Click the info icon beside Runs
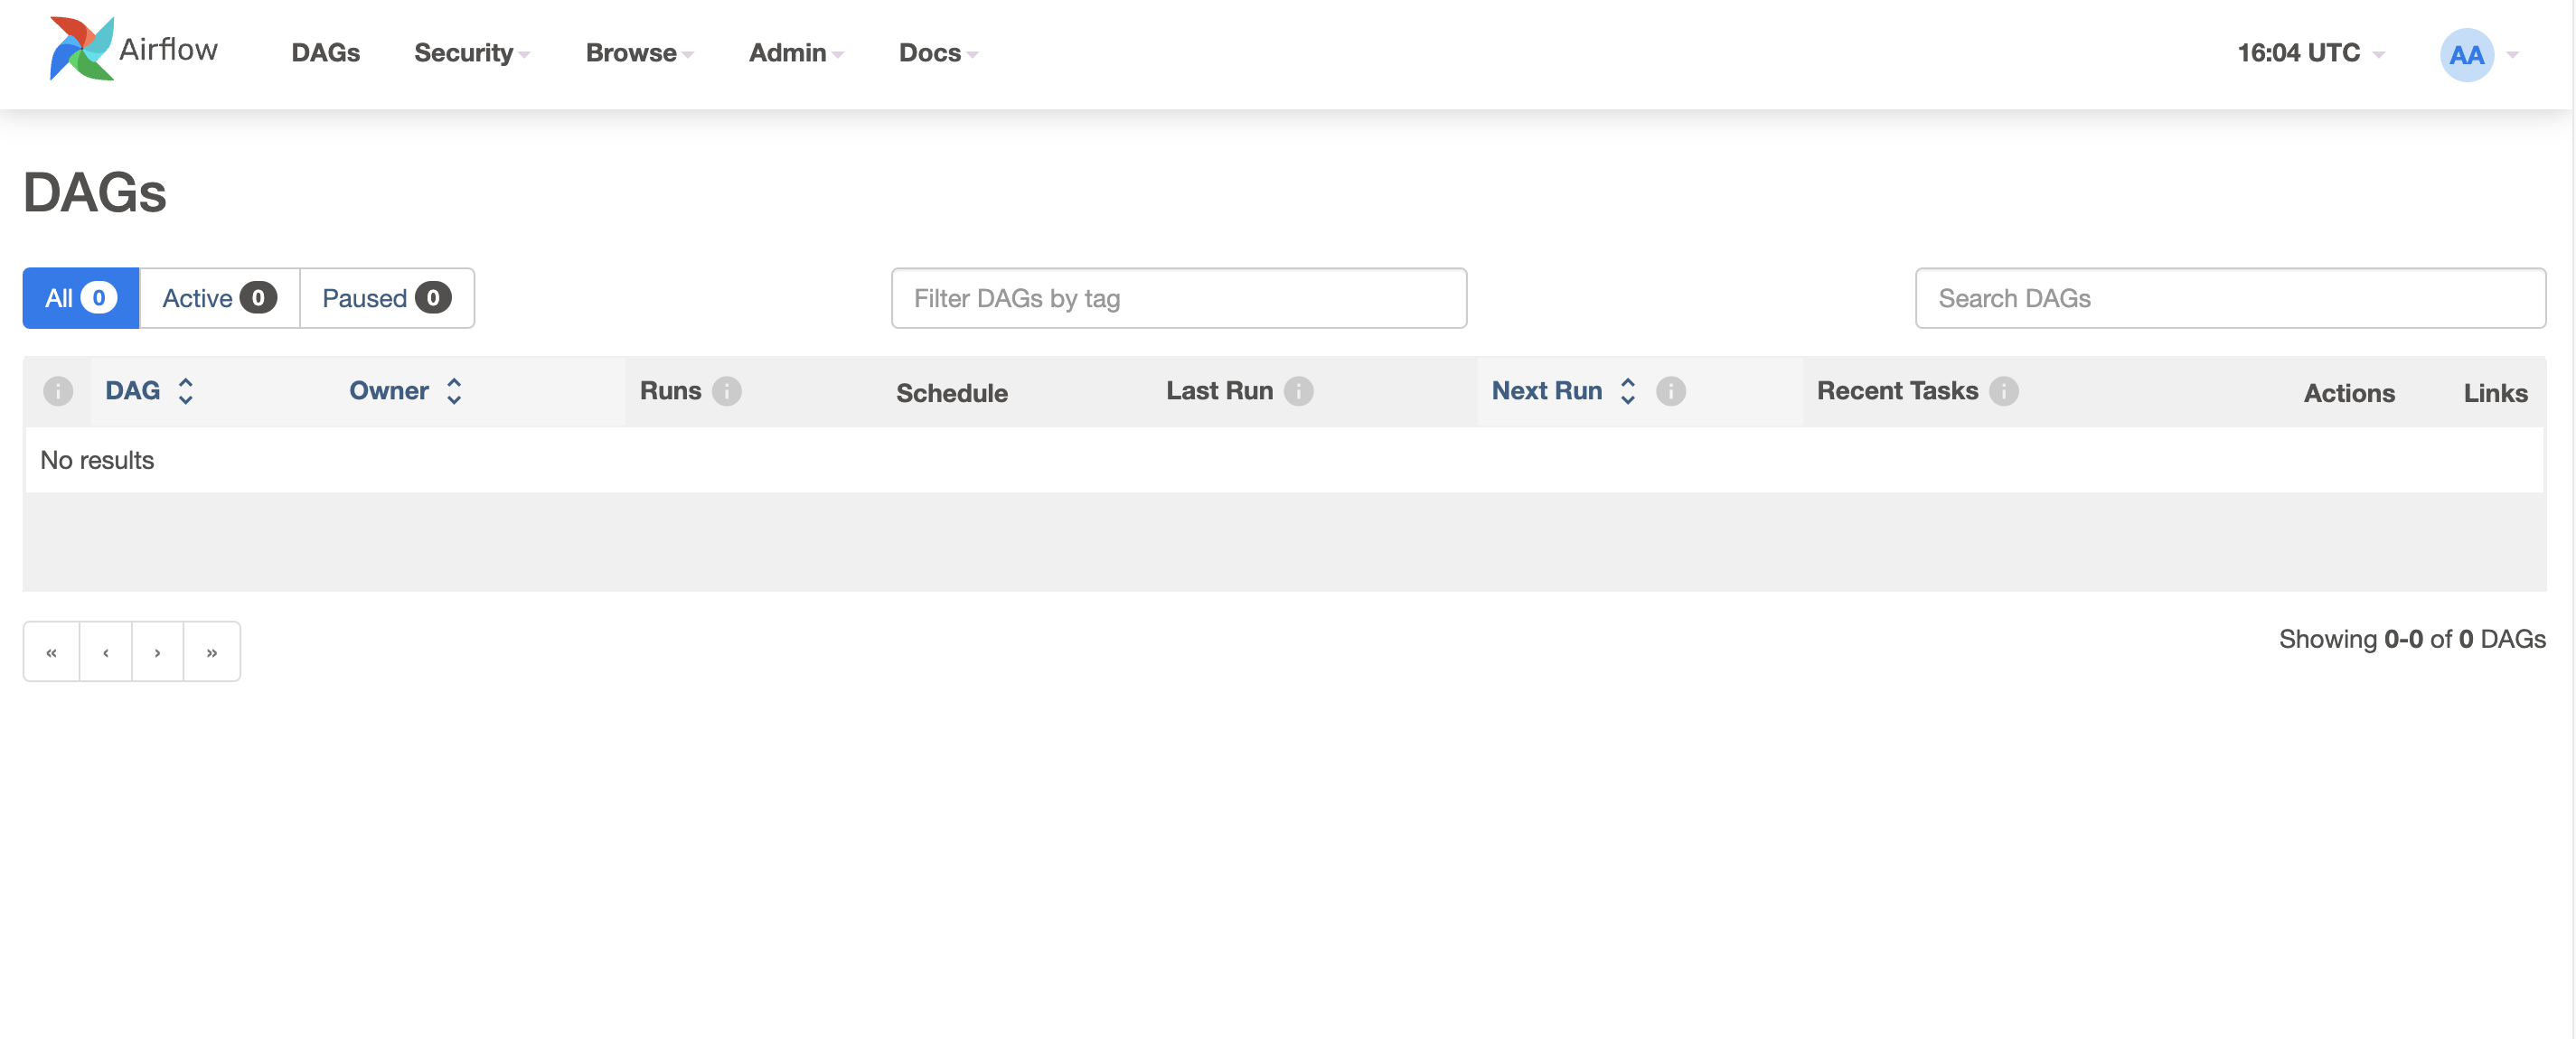Image resolution: width=2576 pixels, height=1039 pixels. [x=726, y=391]
